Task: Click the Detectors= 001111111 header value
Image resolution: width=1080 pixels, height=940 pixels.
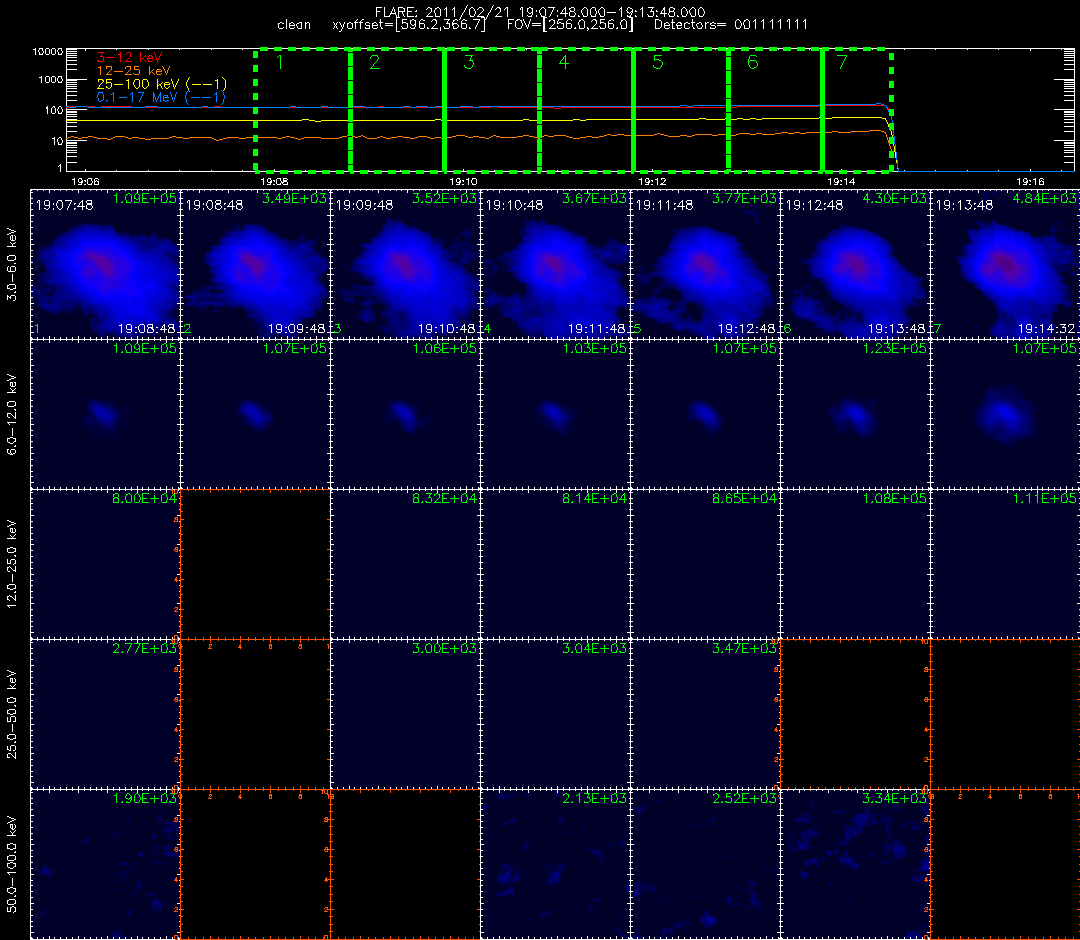Action: (x=731, y=25)
